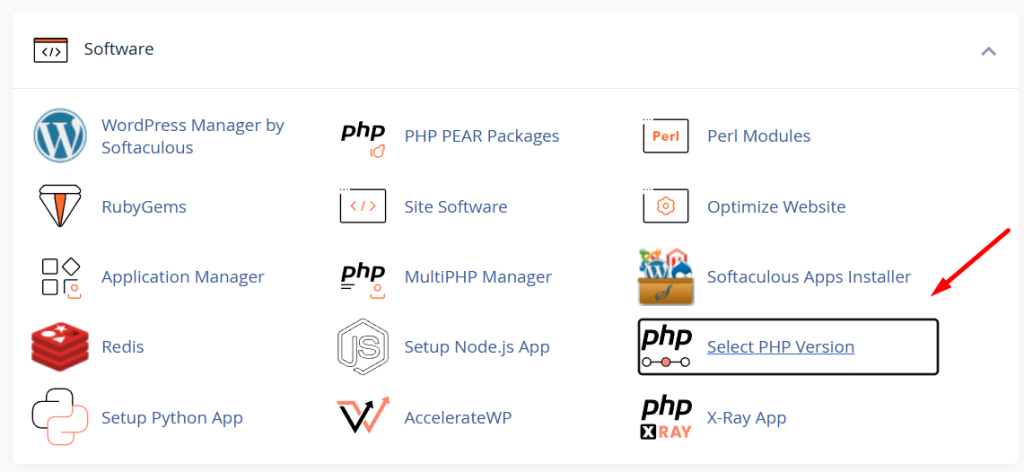Click the red Redis icon
Image resolution: width=1024 pixels, height=472 pixels.
click(59, 347)
